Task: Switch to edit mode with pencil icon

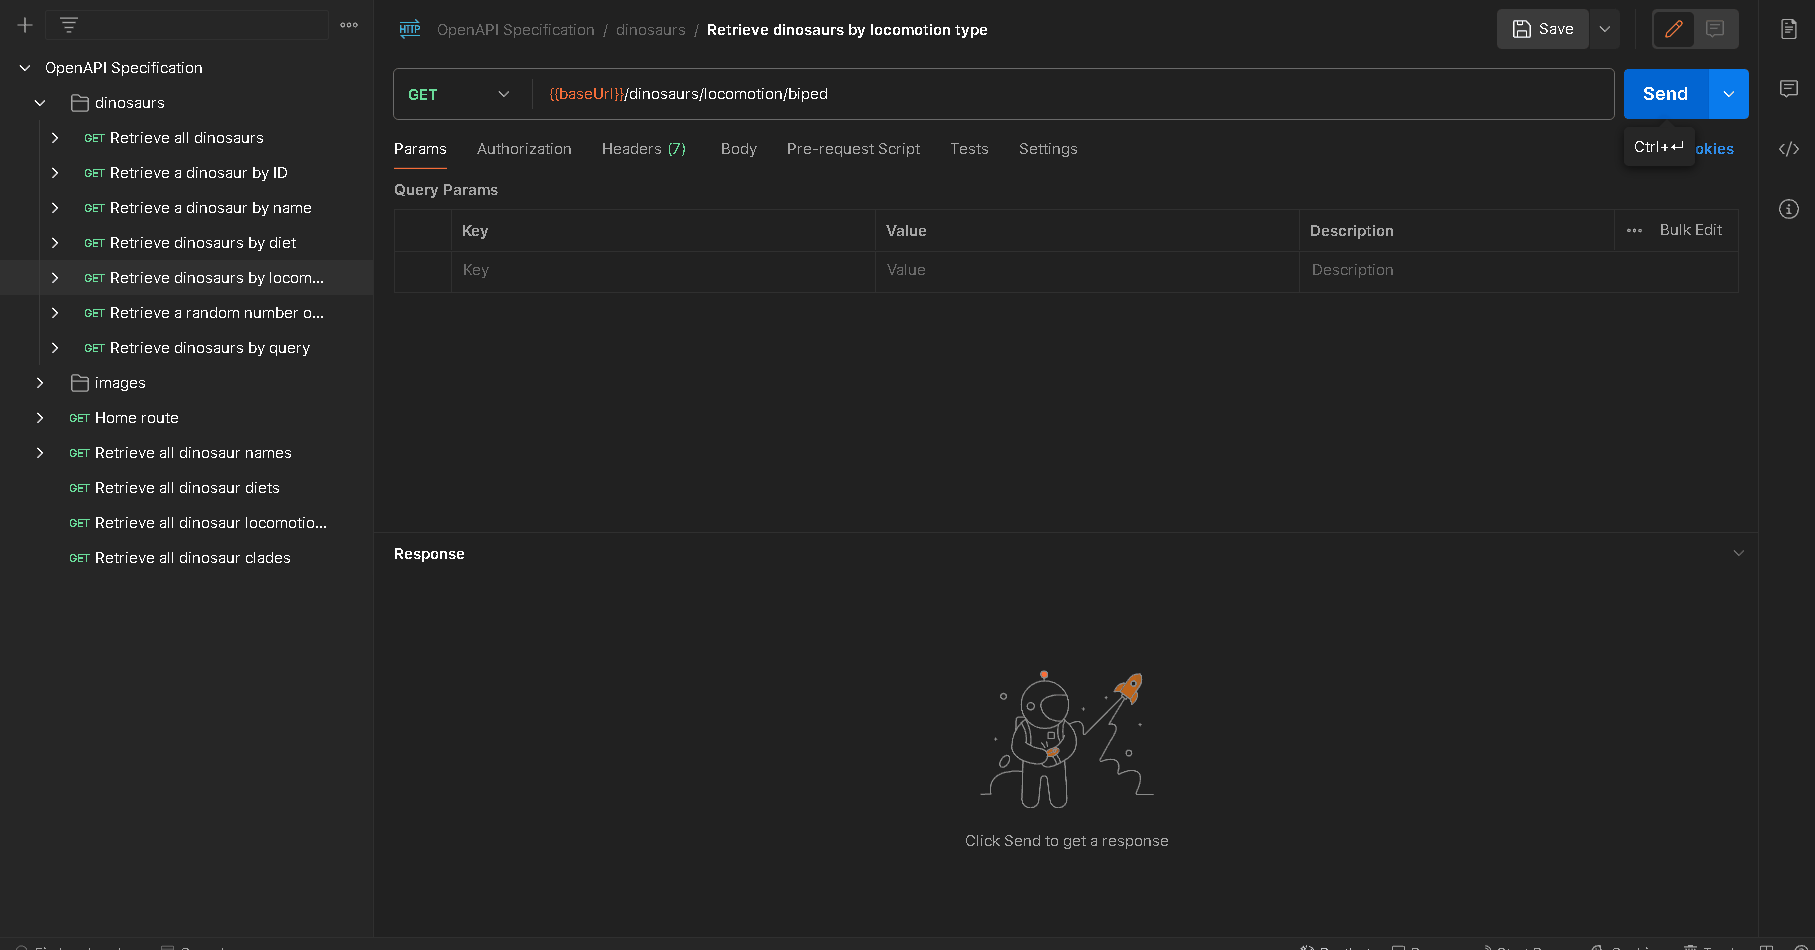Action: 1673,29
